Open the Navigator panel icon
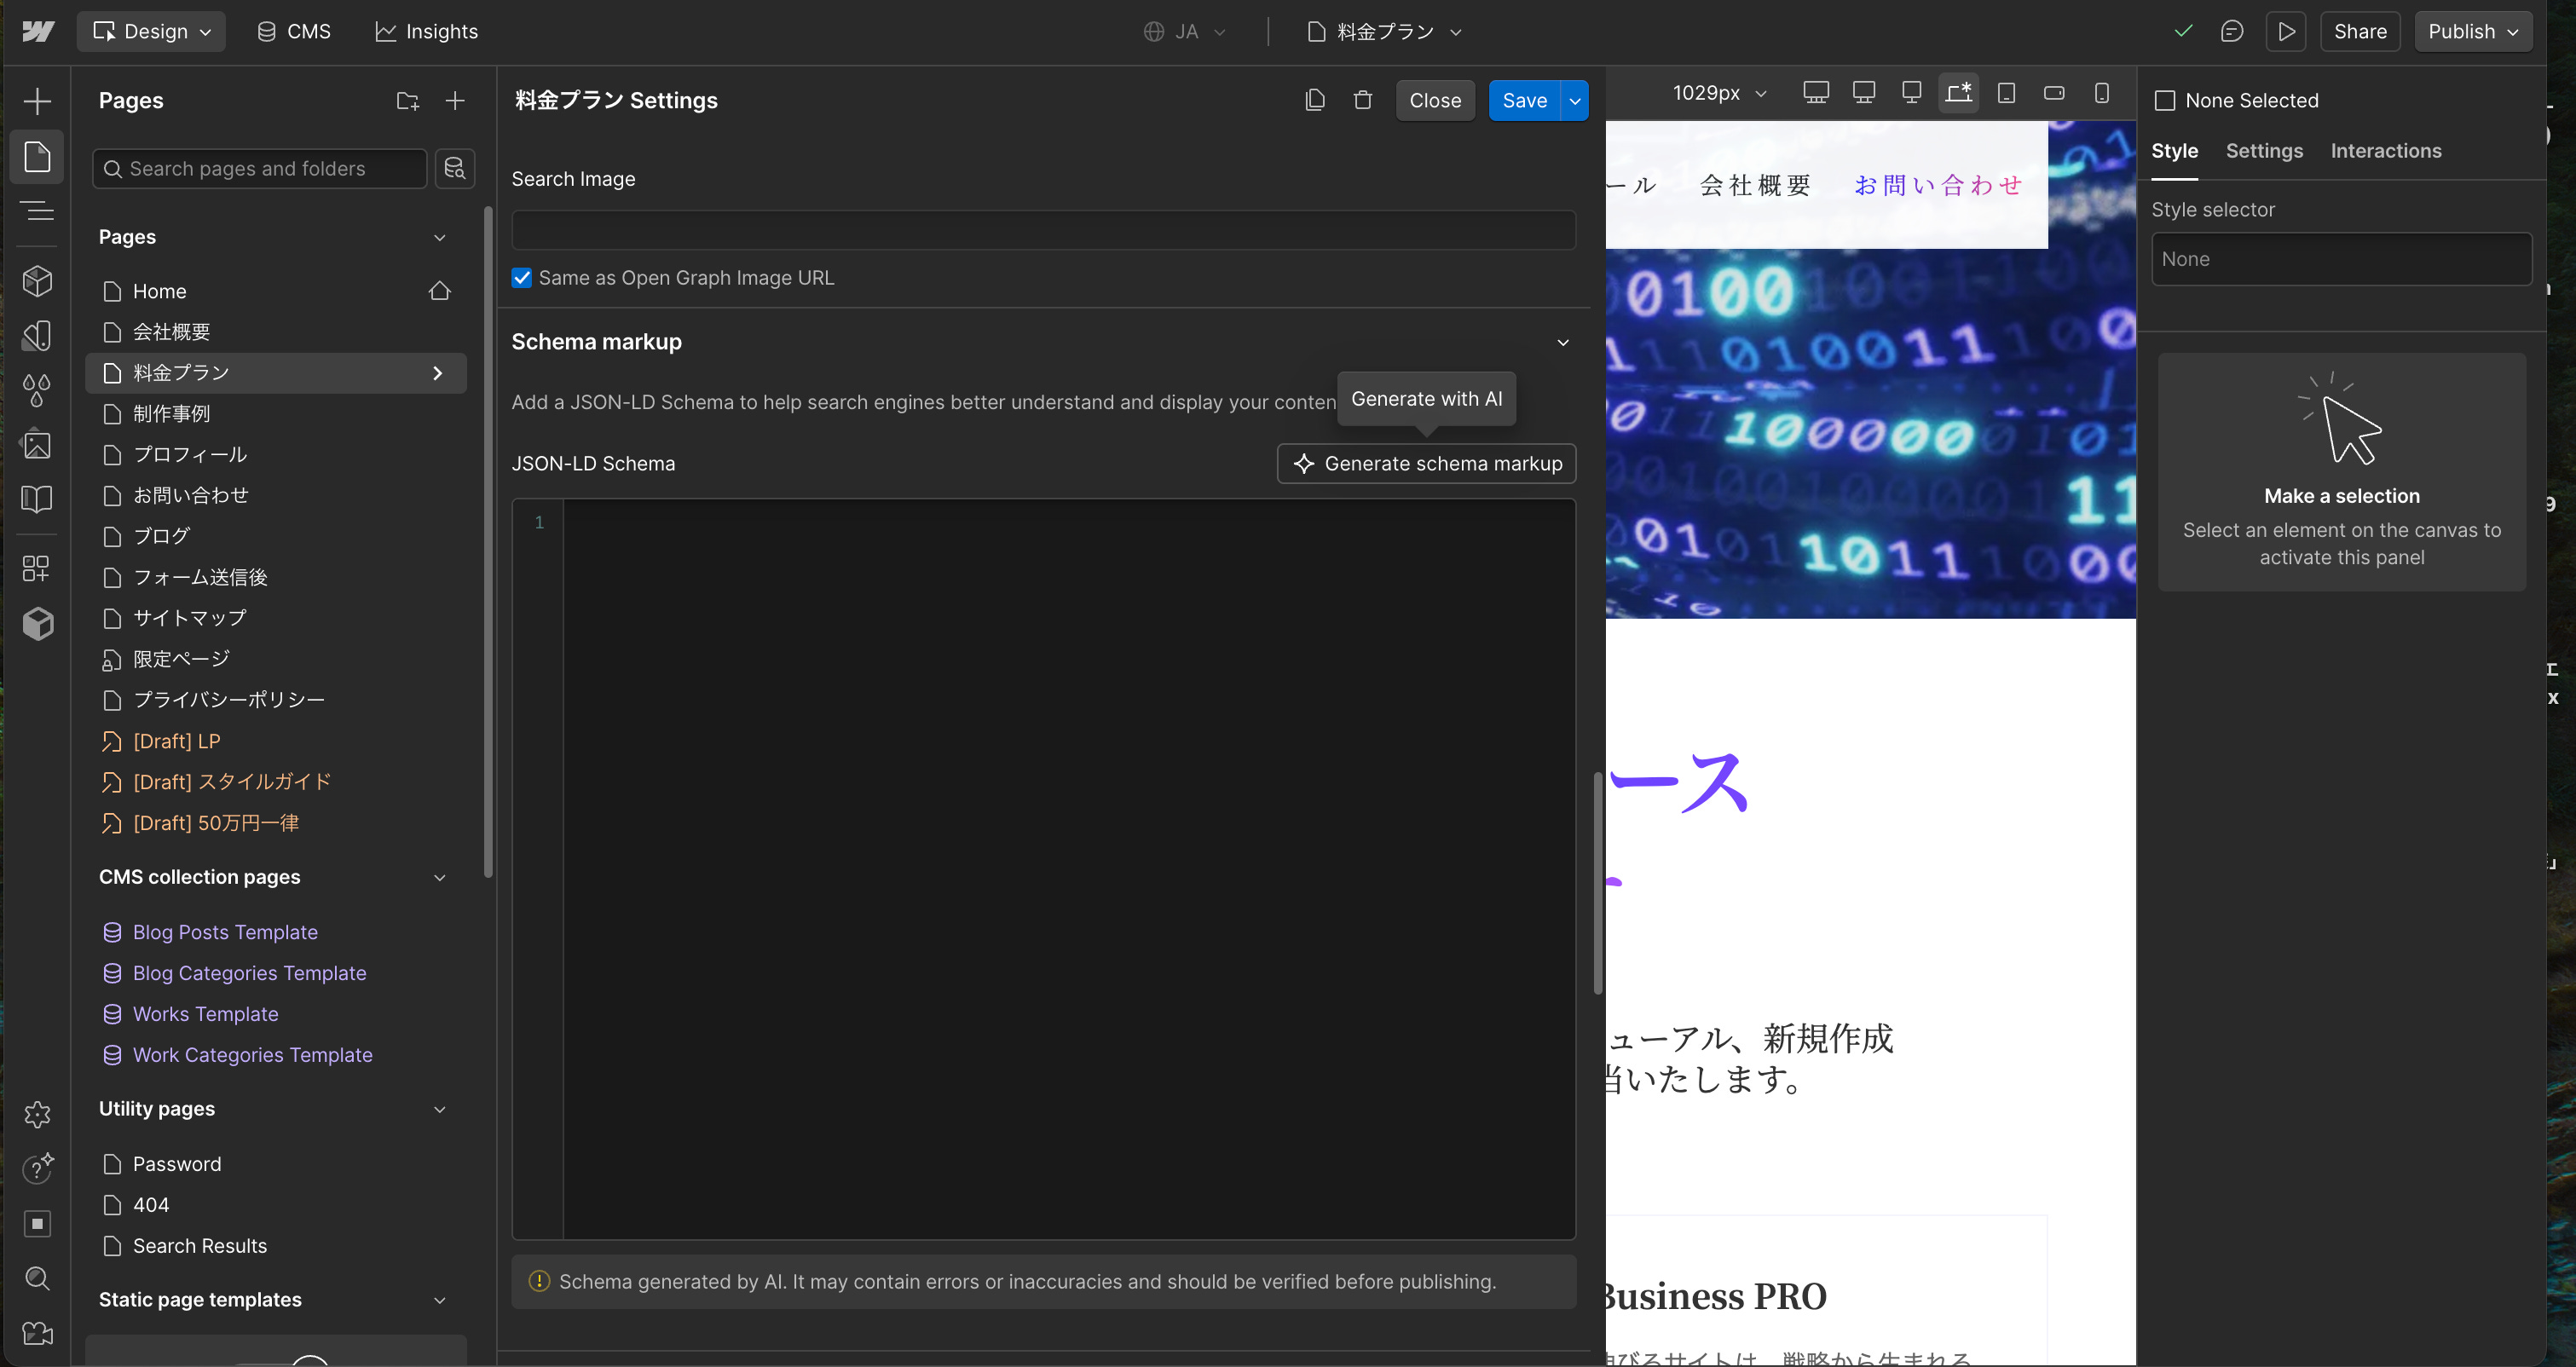The image size is (2576, 1367). point(37,211)
